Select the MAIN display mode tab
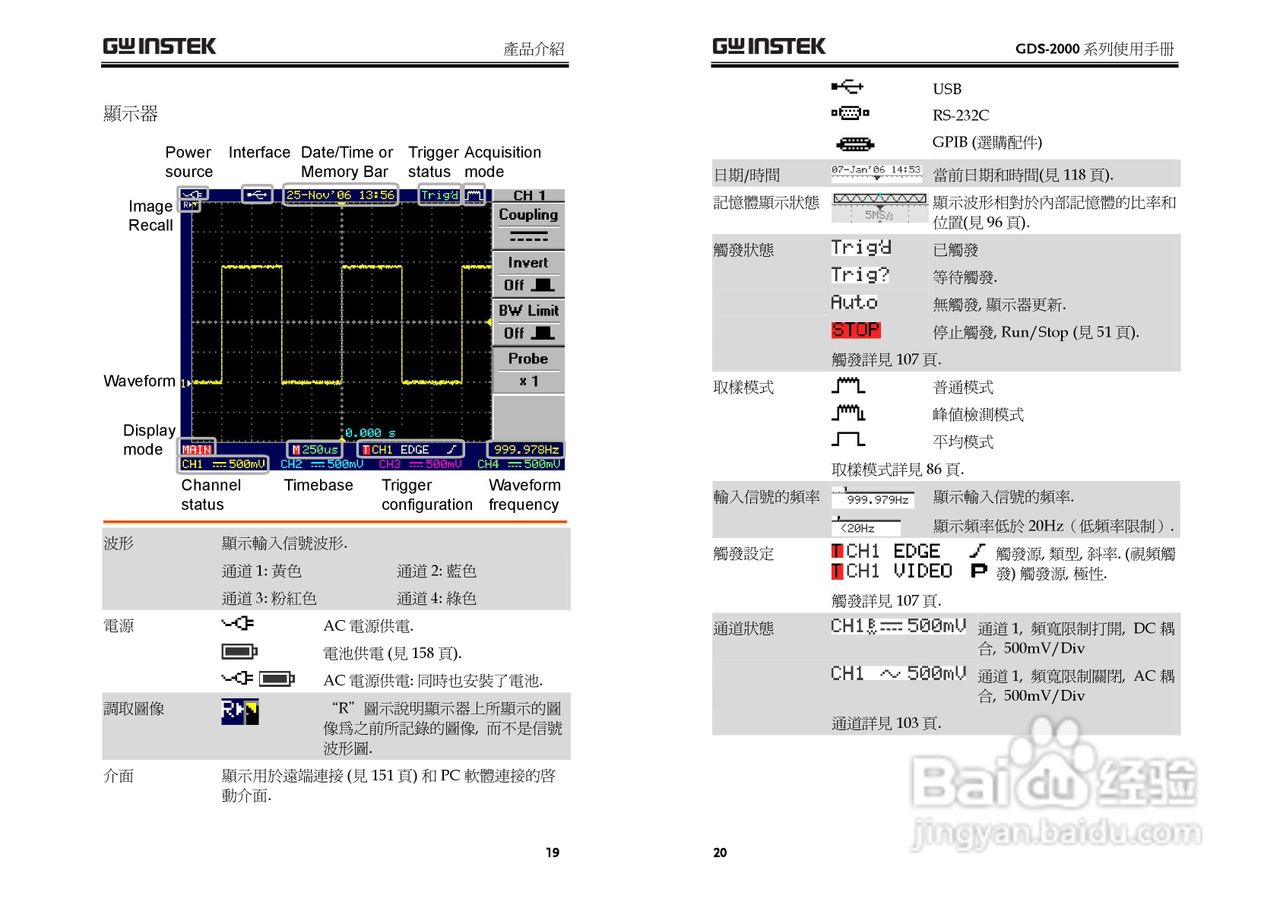The width and height of the screenshot is (1280, 905). 198,448
